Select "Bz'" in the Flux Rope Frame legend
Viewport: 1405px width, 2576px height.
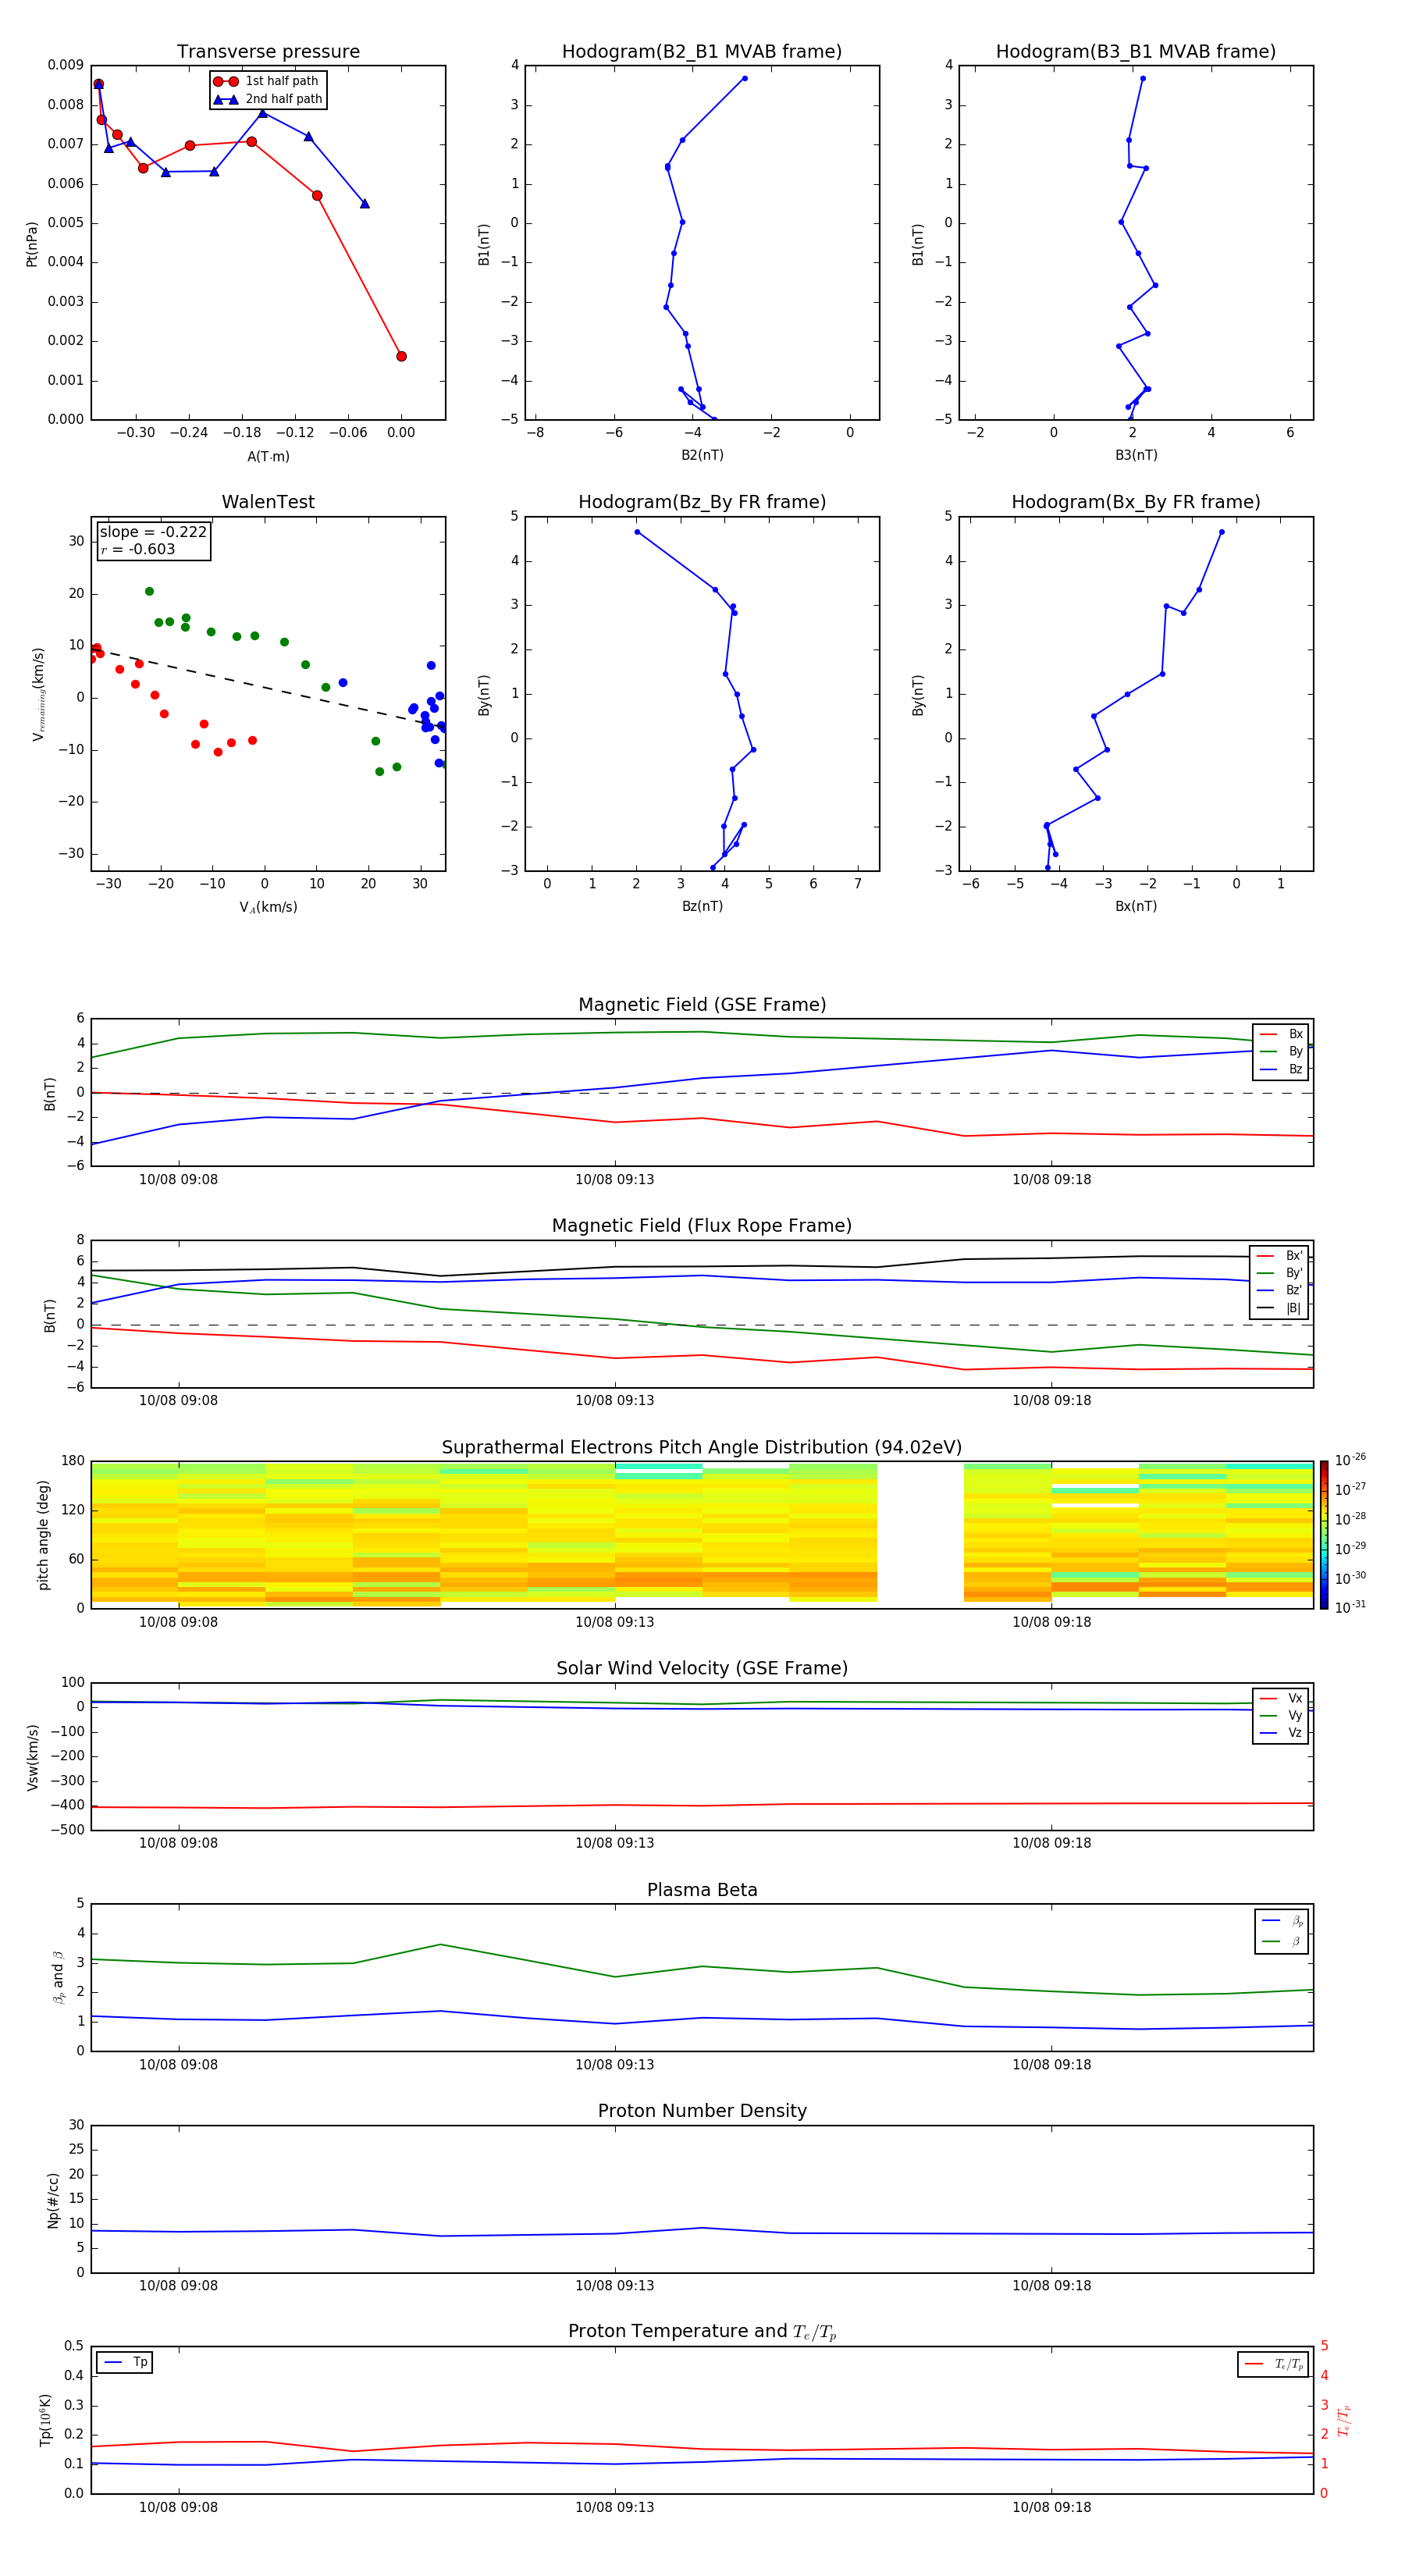click(1279, 1290)
